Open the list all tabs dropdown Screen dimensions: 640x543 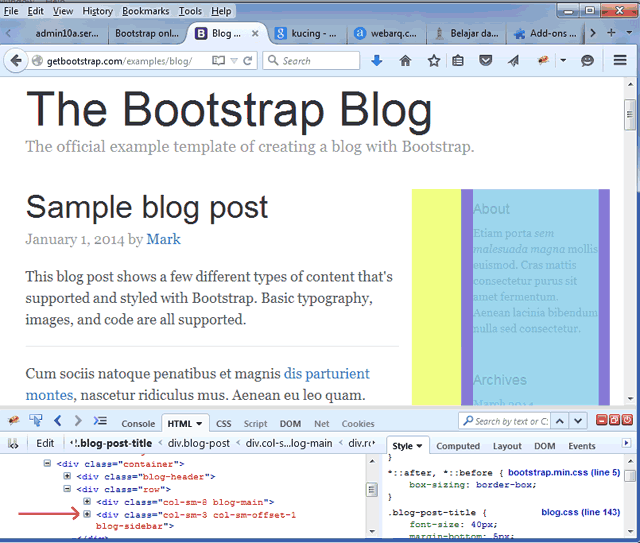pyautogui.click(x=629, y=32)
